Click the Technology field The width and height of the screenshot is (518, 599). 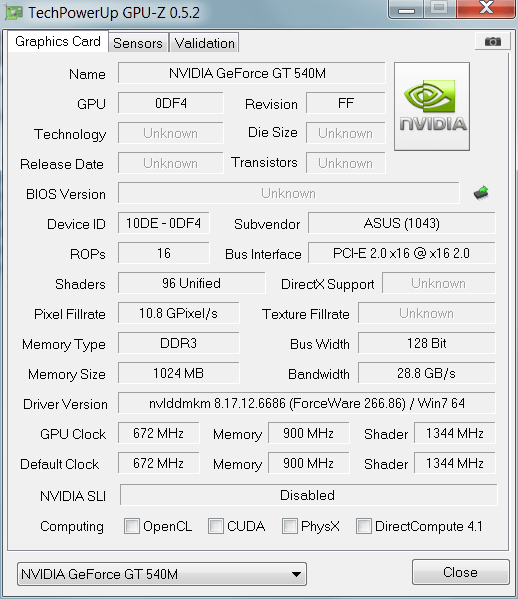pyautogui.click(x=171, y=133)
